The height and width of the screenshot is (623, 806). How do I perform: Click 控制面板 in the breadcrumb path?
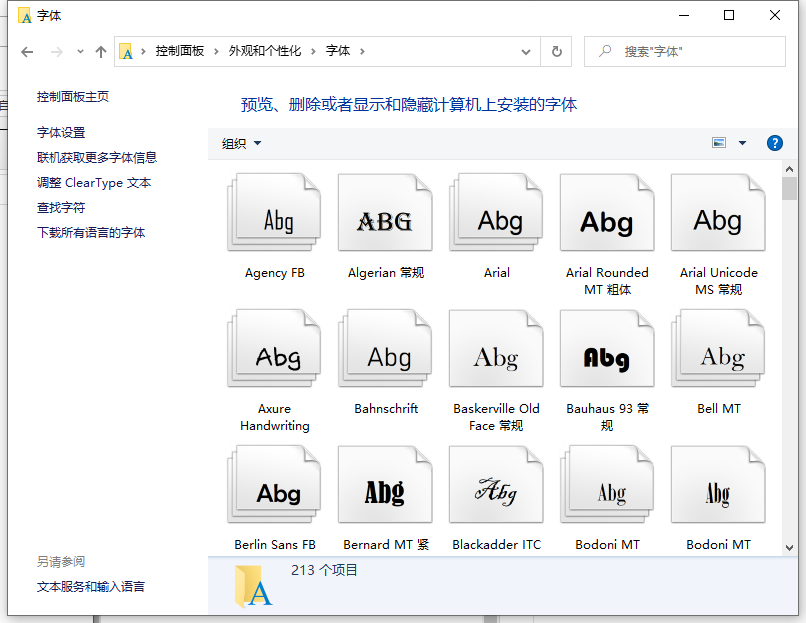[x=180, y=51]
